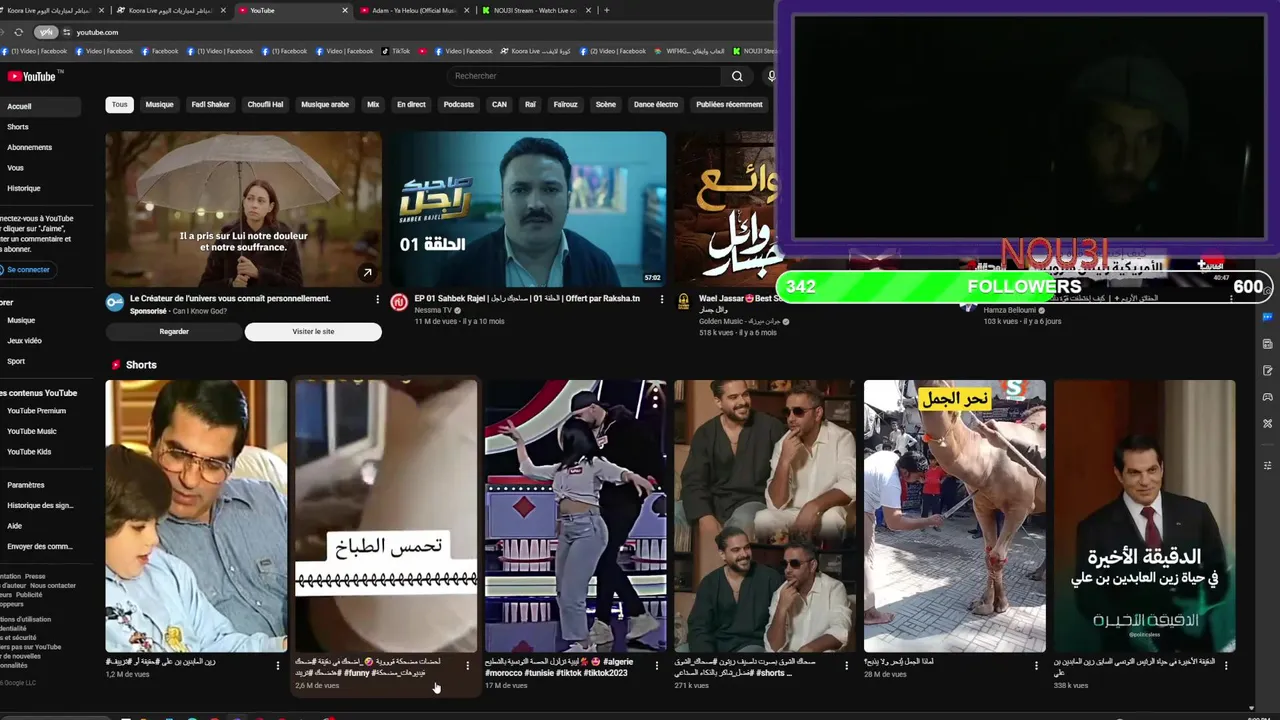This screenshot has width=1280, height=720.
Task: Select the Choufli Hal chip
Action: click(265, 104)
